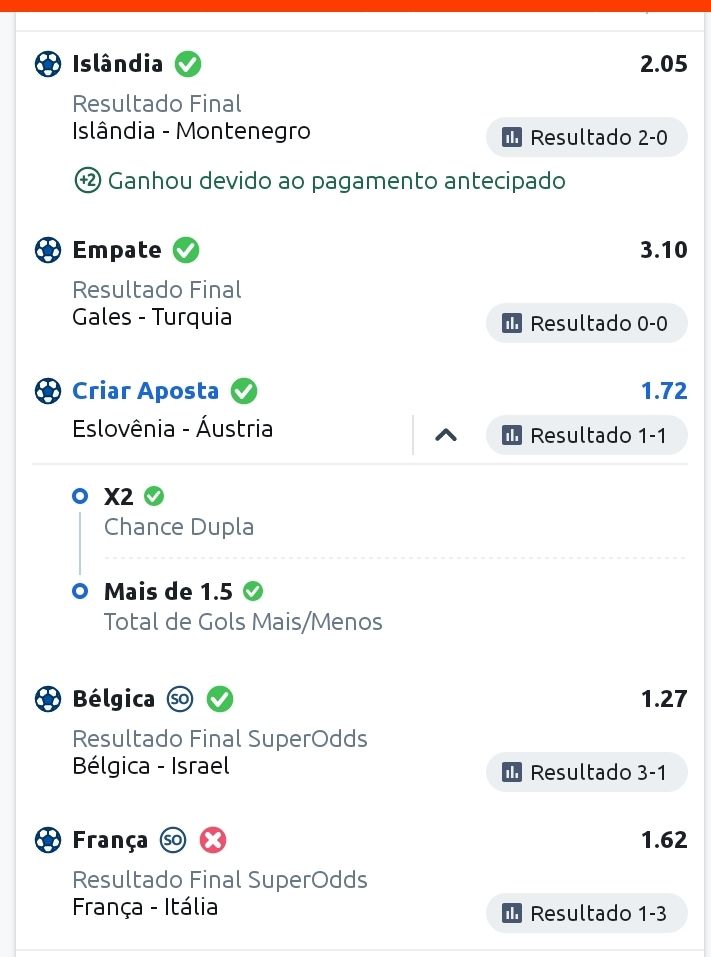Open Resultado 2-0 stats for Islândia - Montenegro
This screenshot has height=957, width=711.
(586, 137)
